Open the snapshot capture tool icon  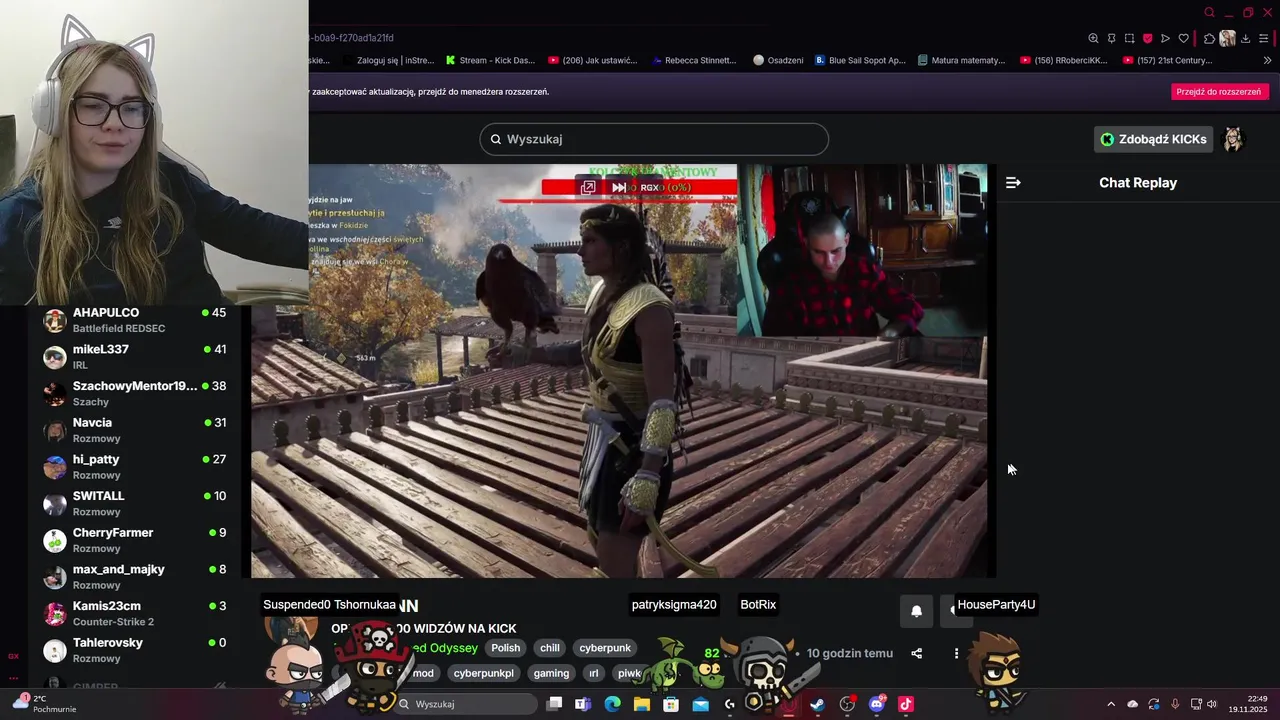1129,38
